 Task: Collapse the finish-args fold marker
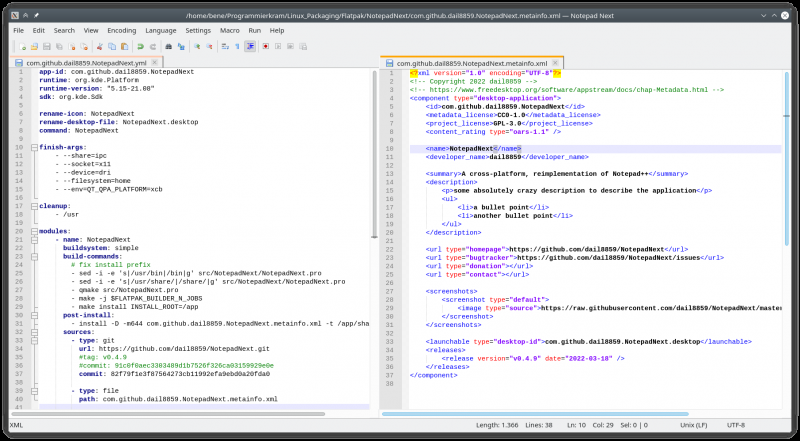34,148
